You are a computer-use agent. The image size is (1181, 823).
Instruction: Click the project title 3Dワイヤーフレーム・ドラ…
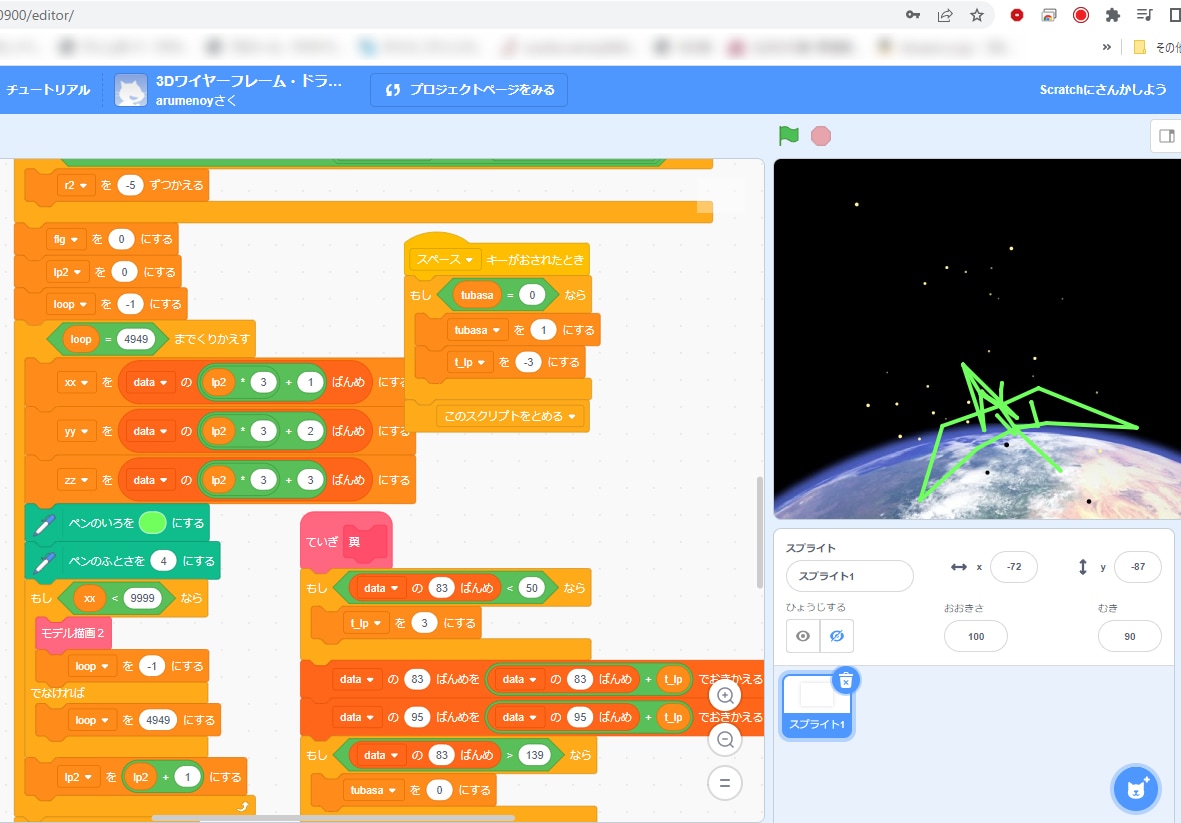[249, 81]
